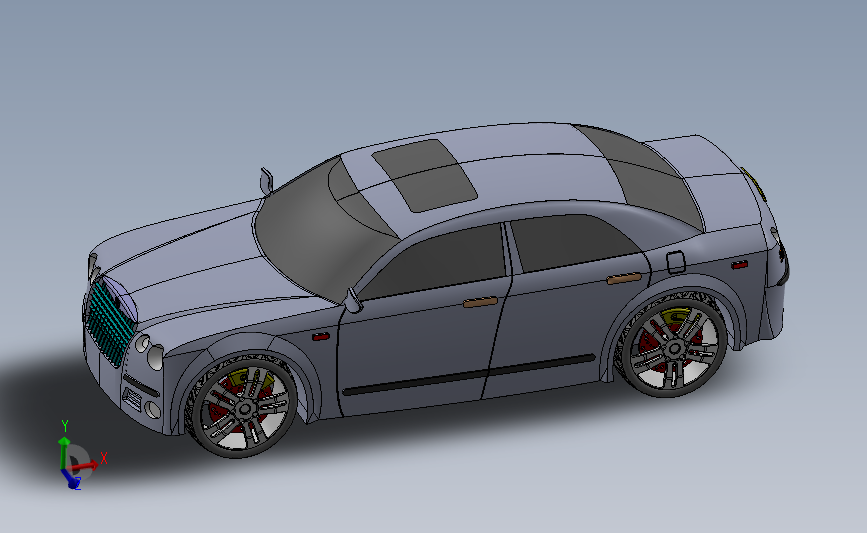Select the near-side mirror by the front door
This screenshot has width=867, height=533.
click(x=354, y=300)
